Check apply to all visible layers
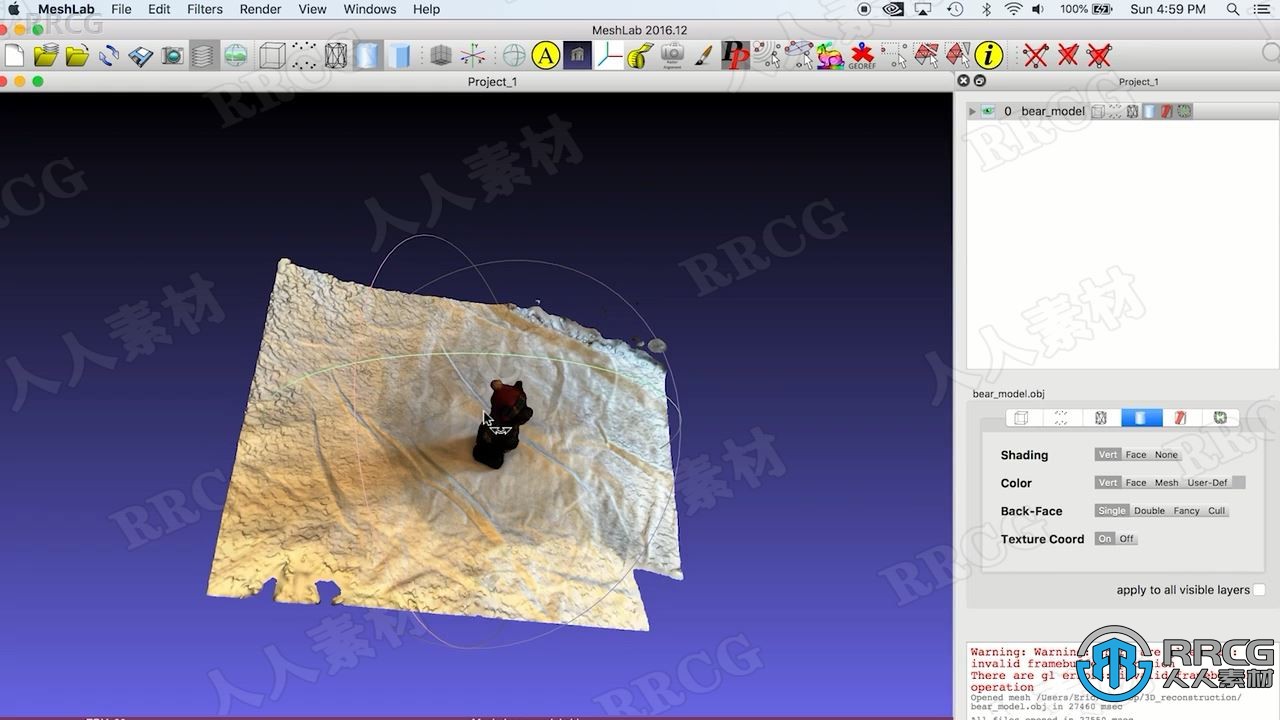This screenshot has height=720, width=1280. [1259, 590]
